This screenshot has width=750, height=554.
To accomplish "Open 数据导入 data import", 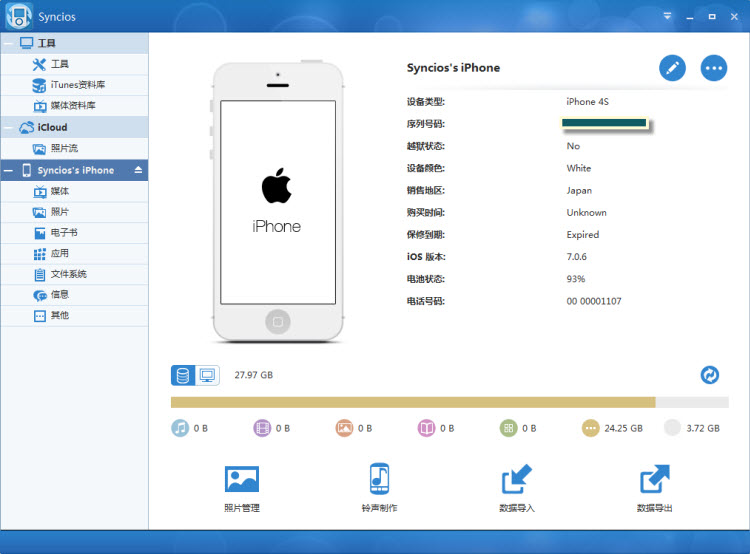I will pyautogui.click(x=517, y=488).
